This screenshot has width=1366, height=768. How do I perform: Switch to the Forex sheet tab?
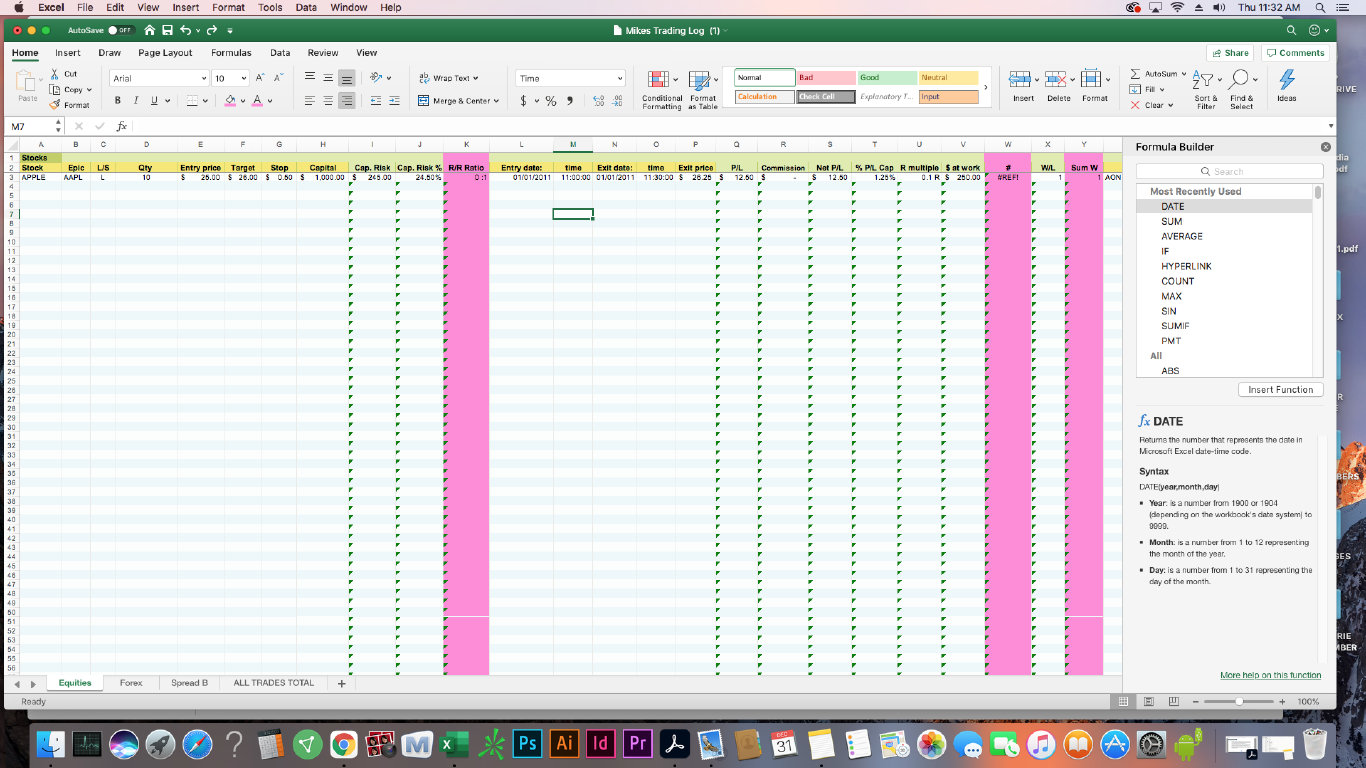click(x=131, y=683)
